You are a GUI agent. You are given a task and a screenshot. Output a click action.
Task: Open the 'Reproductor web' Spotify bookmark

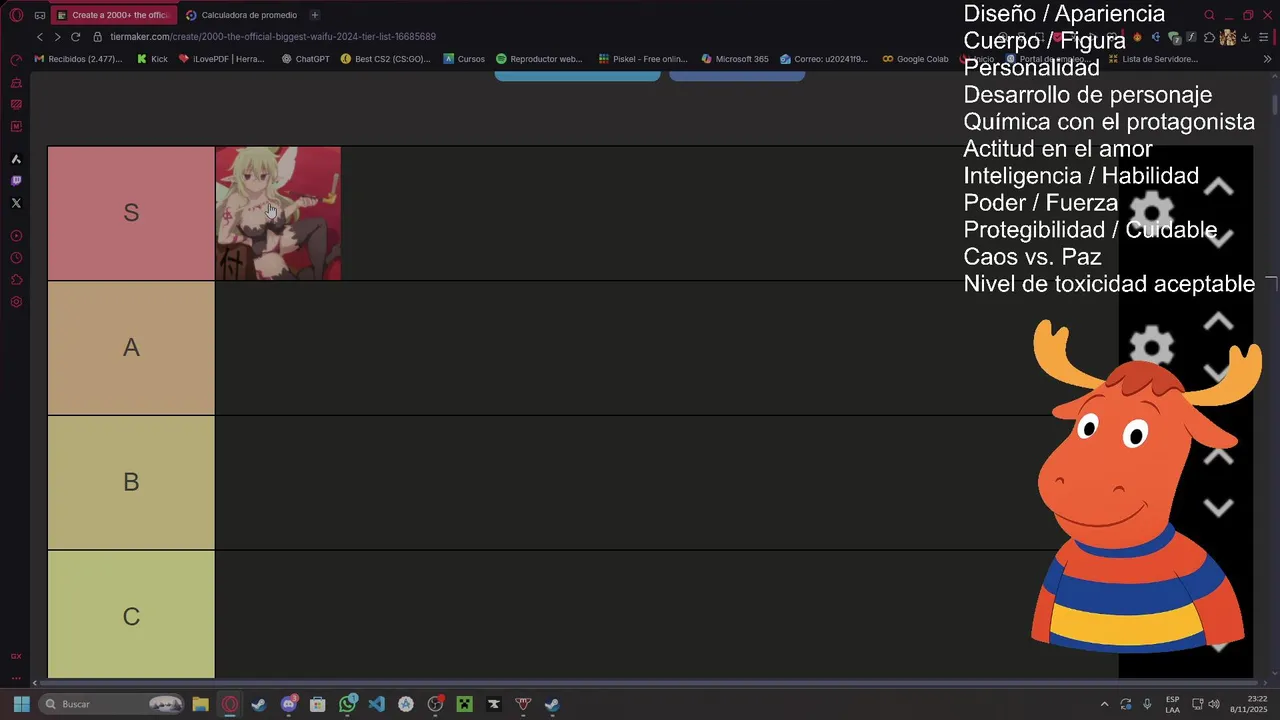point(540,59)
